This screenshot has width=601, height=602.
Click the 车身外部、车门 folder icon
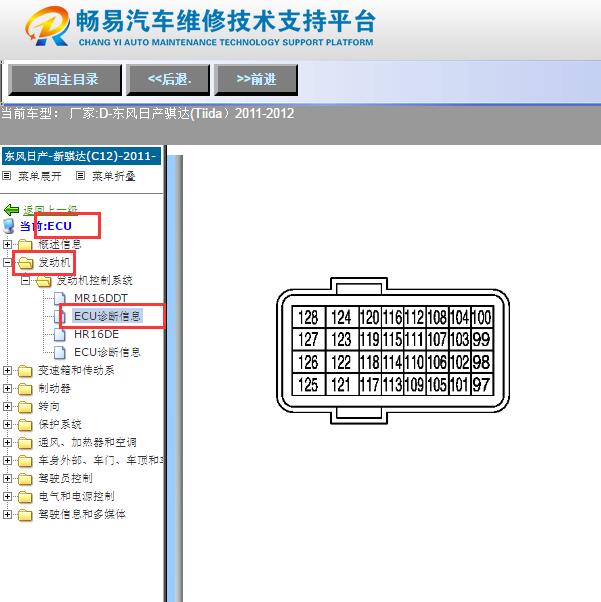25,461
